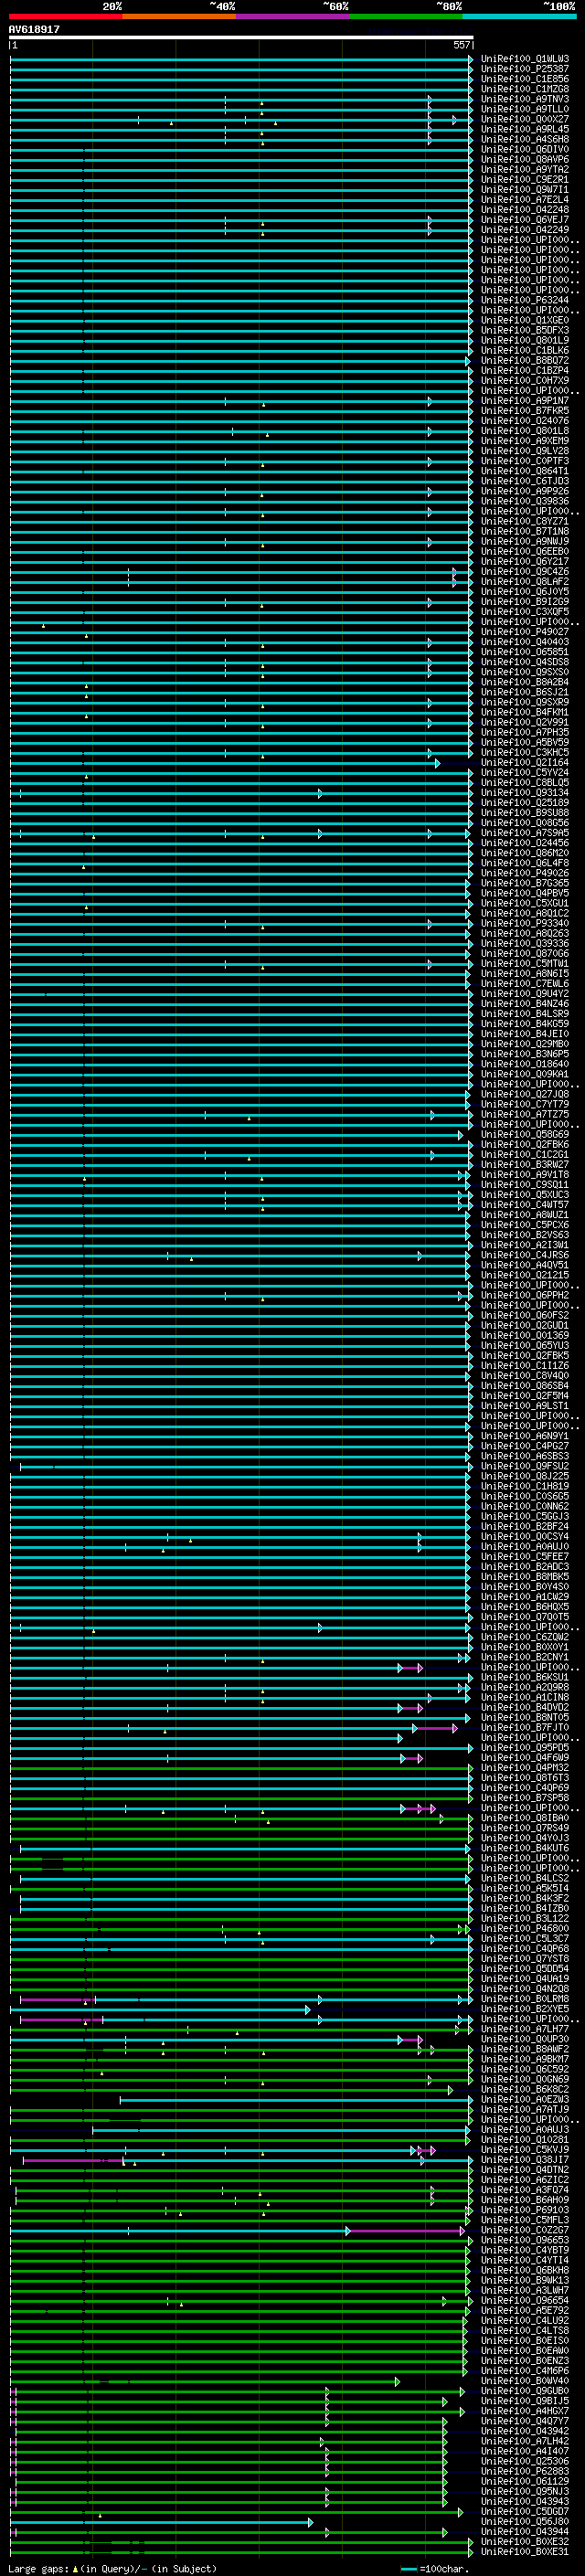Click the UniRef100_Q01369 label
Image resolution: width=585 pixels, height=2576 pixels.
pyautogui.click(x=525, y=1336)
